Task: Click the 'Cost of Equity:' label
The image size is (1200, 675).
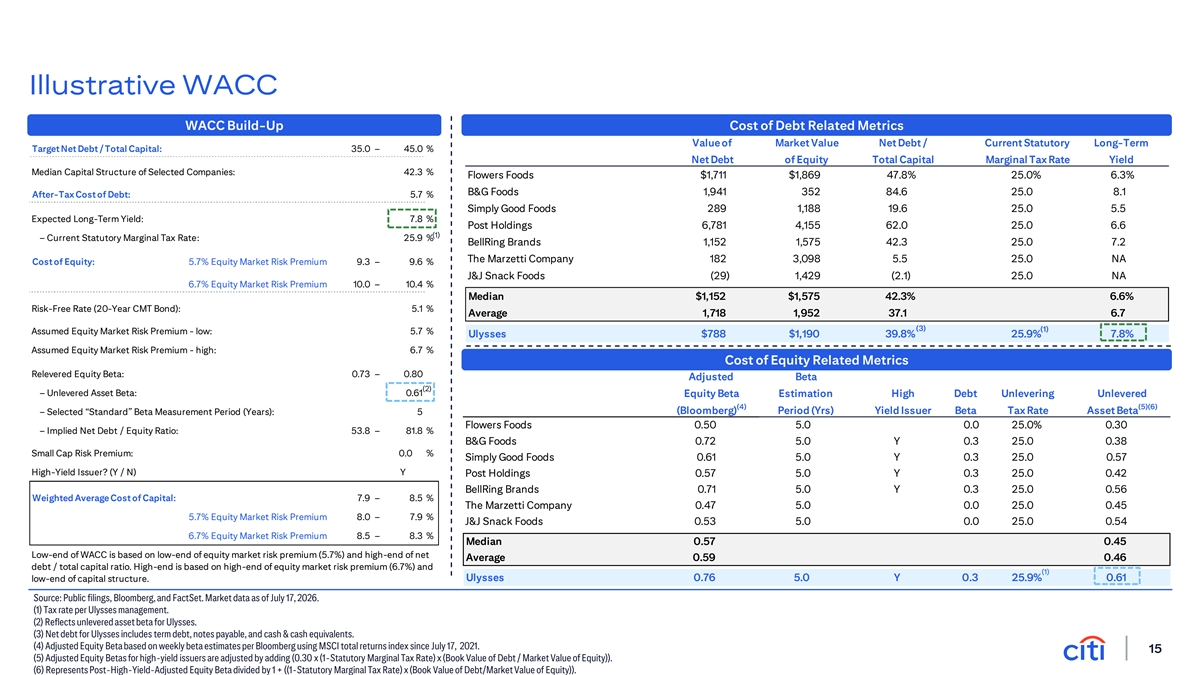Action: tap(64, 262)
